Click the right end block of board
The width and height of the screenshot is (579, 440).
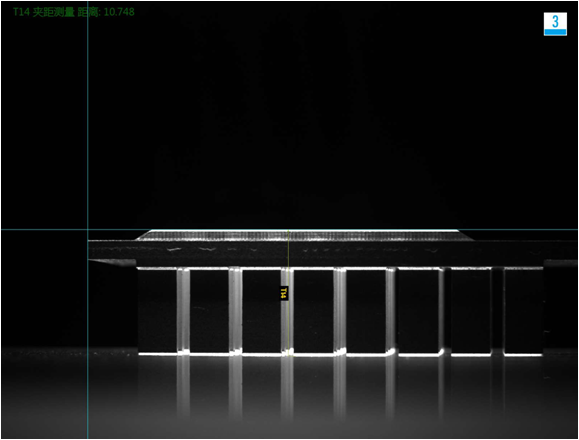[560, 263]
